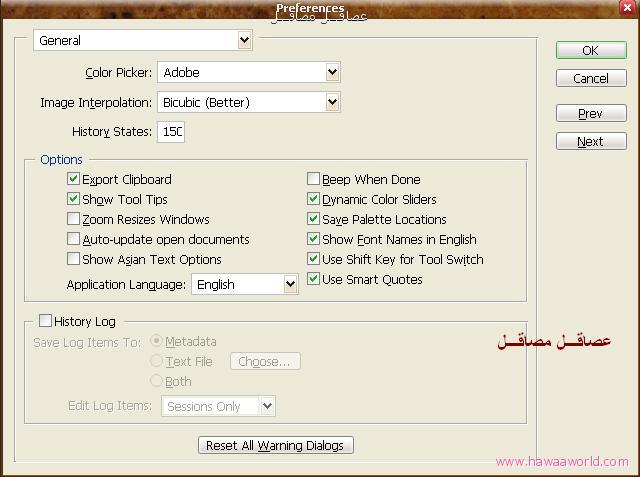Disable Use Shift Key for Tool Switch
Screen dimensions: 640x477
click(x=313, y=259)
